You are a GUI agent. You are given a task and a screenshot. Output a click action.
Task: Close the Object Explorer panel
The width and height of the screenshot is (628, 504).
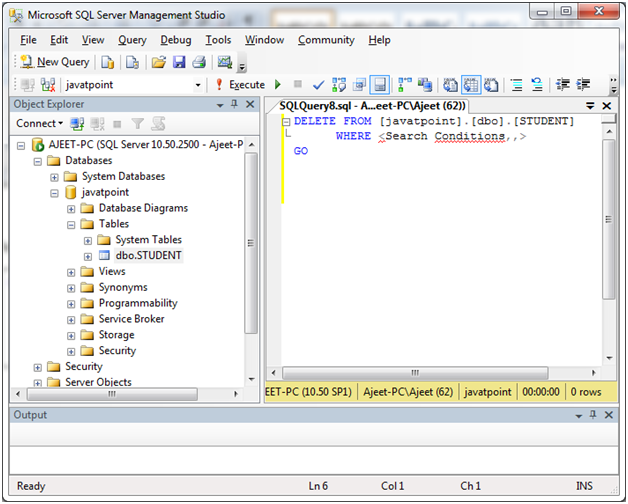250,104
